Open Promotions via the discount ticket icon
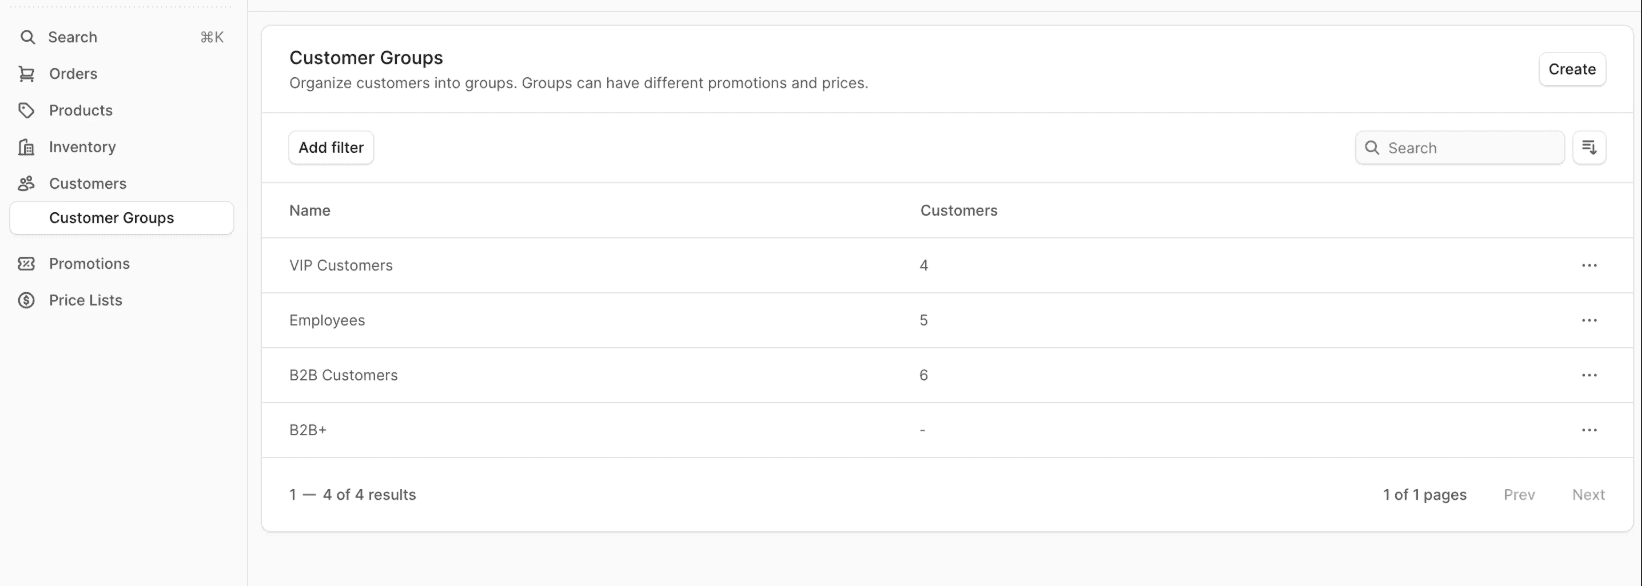Image resolution: width=1642 pixels, height=586 pixels. 27,263
